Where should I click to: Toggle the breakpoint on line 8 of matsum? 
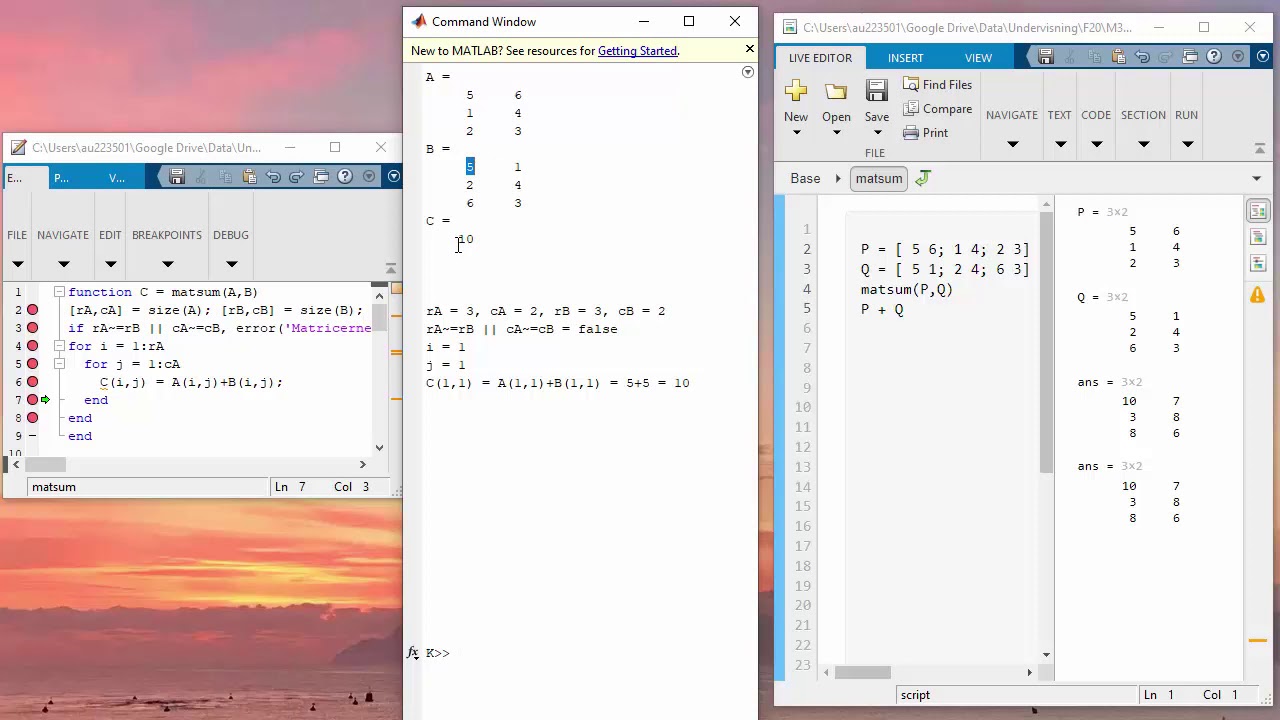[32, 418]
